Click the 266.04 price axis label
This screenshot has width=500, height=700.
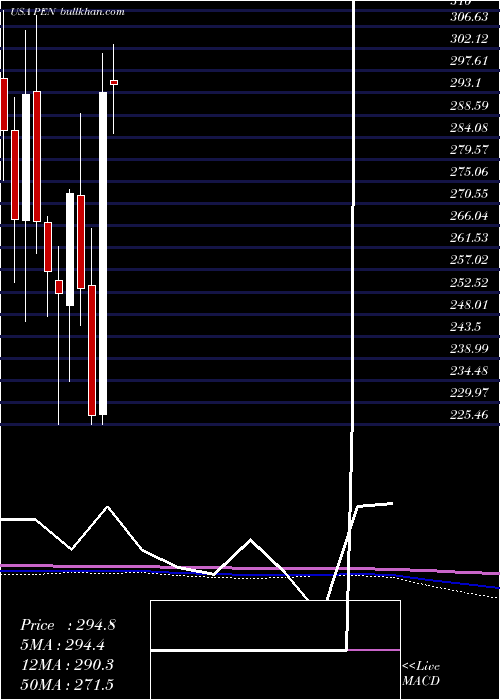[469, 216]
